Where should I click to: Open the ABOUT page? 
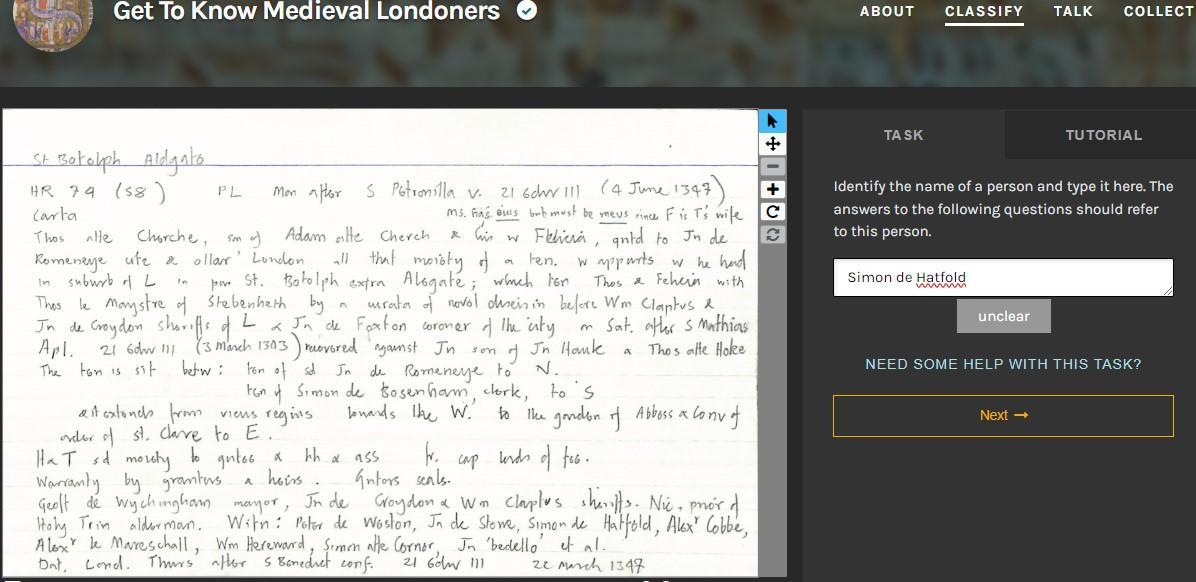(886, 11)
